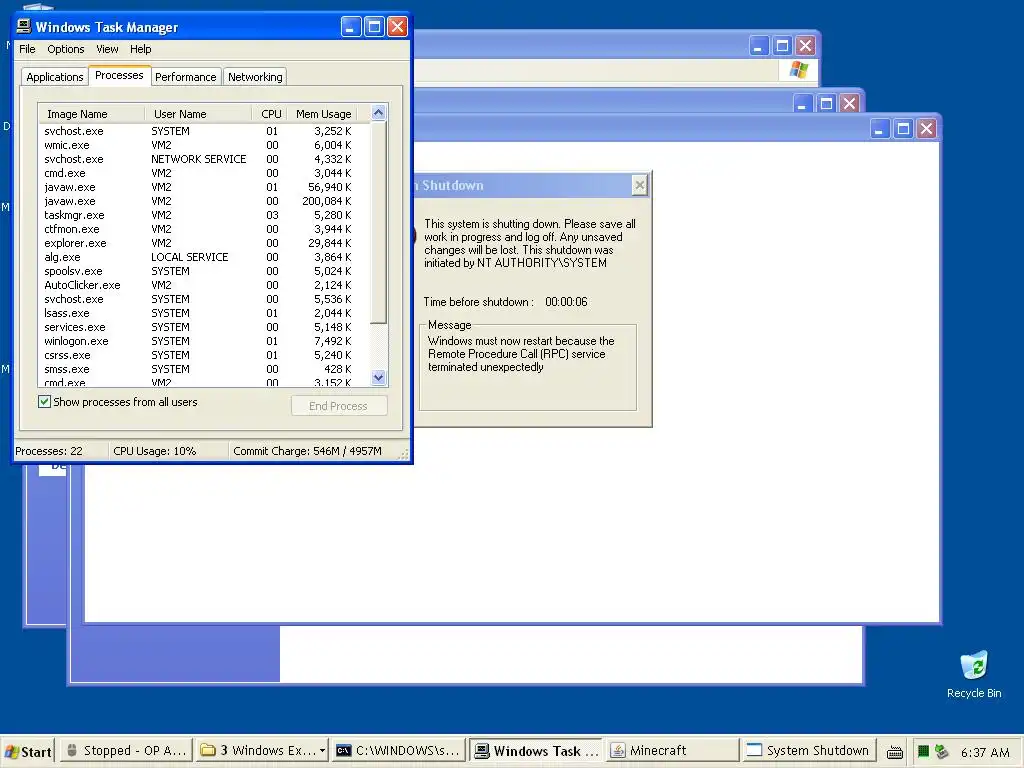Close the rearmost Explorer window

(x=805, y=46)
